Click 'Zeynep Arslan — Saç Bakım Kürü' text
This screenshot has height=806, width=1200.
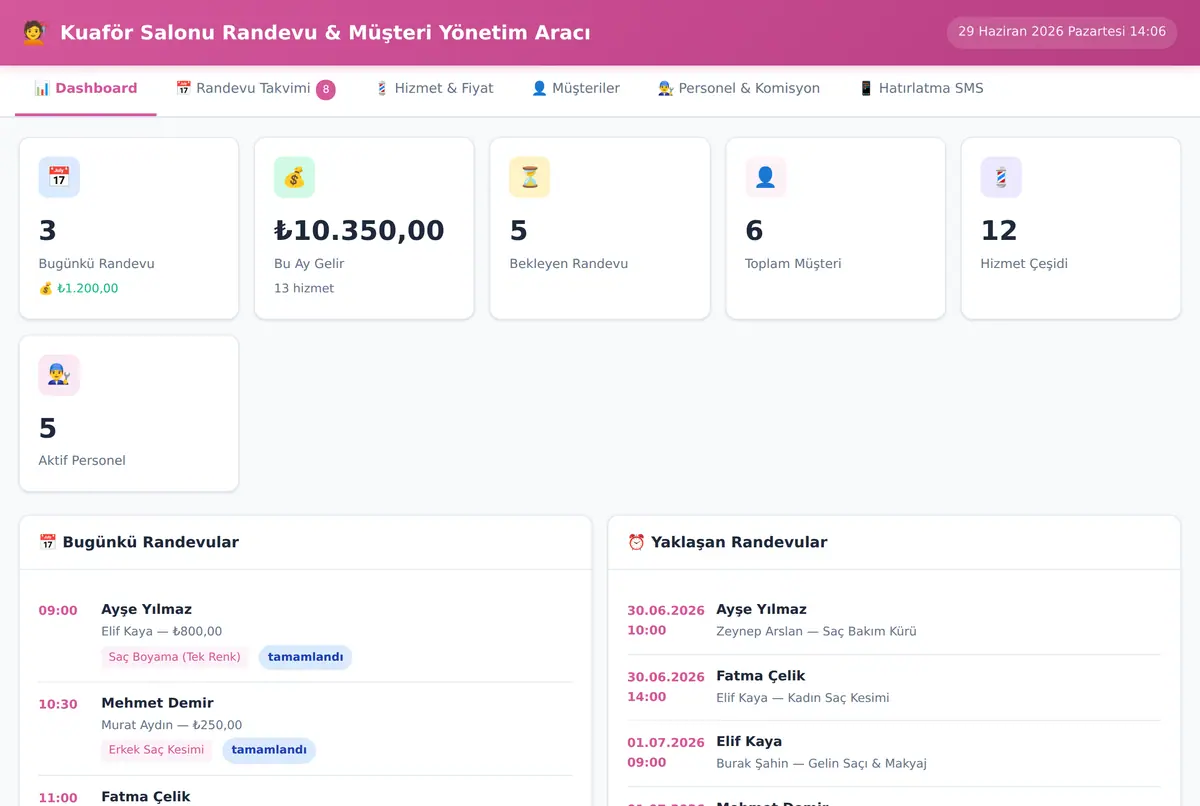coord(816,631)
